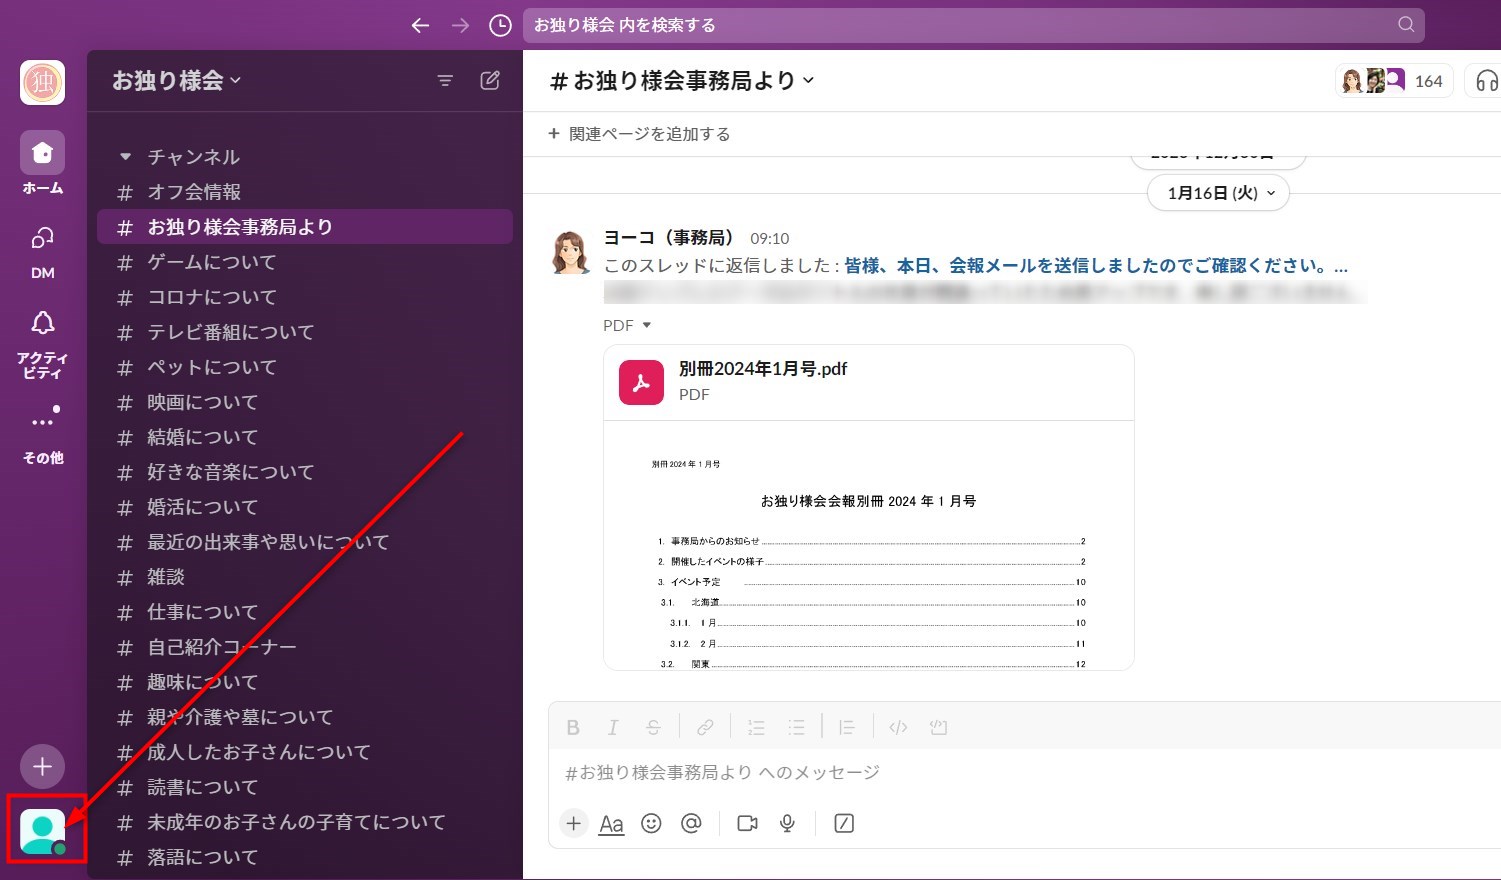Click the お独り様会 search field
The image size is (1501, 880).
point(973,25)
